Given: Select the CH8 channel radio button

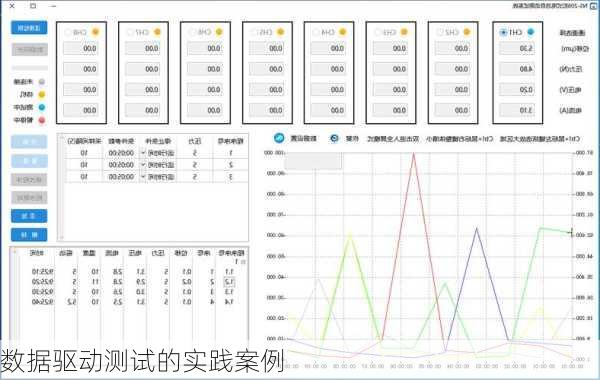Looking at the screenshot, I should click(x=68, y=32).
